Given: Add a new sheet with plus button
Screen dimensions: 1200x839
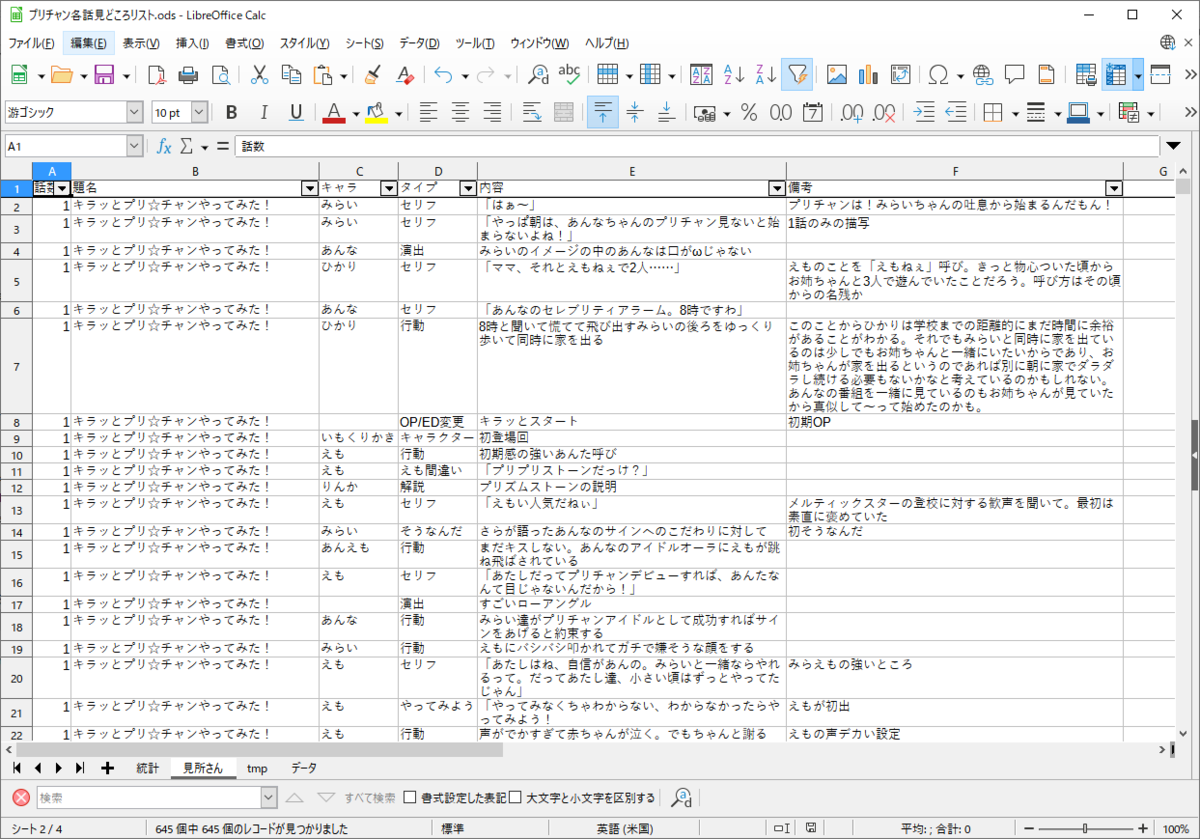Looking at the screenshot, I should coord(107,768).
